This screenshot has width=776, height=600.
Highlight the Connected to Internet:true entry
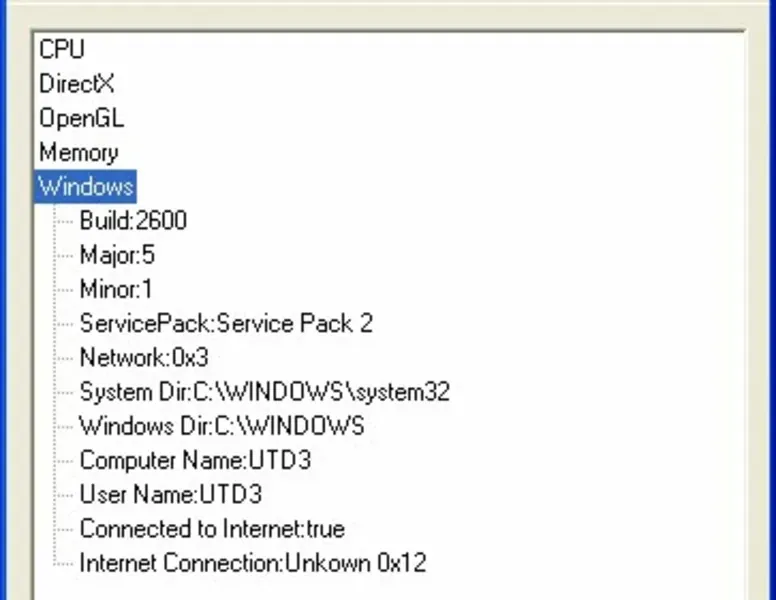212,529
